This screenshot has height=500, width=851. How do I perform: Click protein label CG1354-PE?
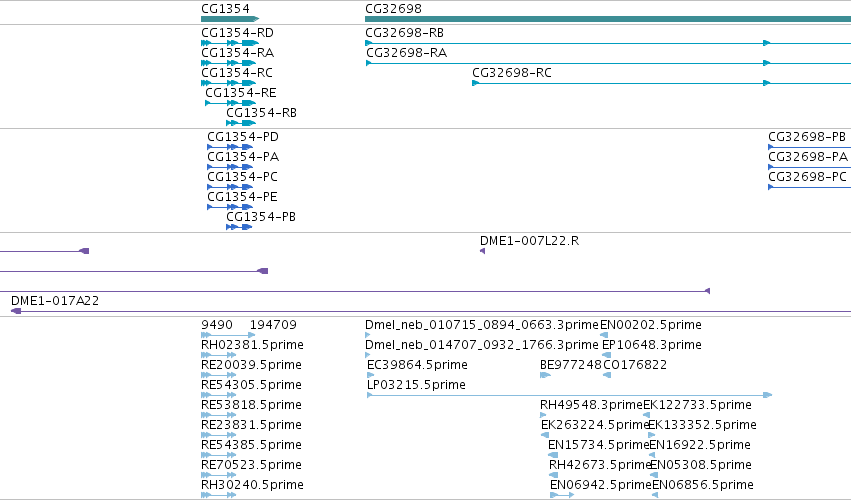pos(242,197)
